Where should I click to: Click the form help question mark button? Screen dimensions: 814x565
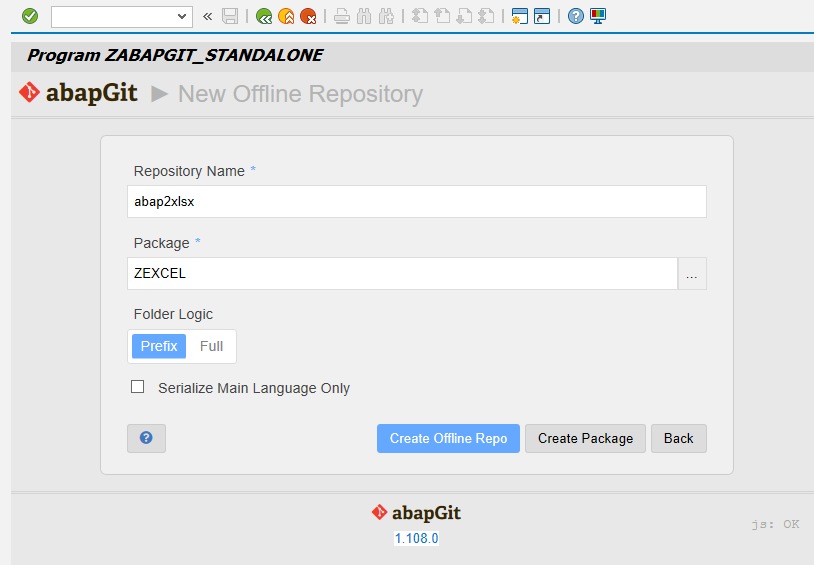(x=146, y=438)
